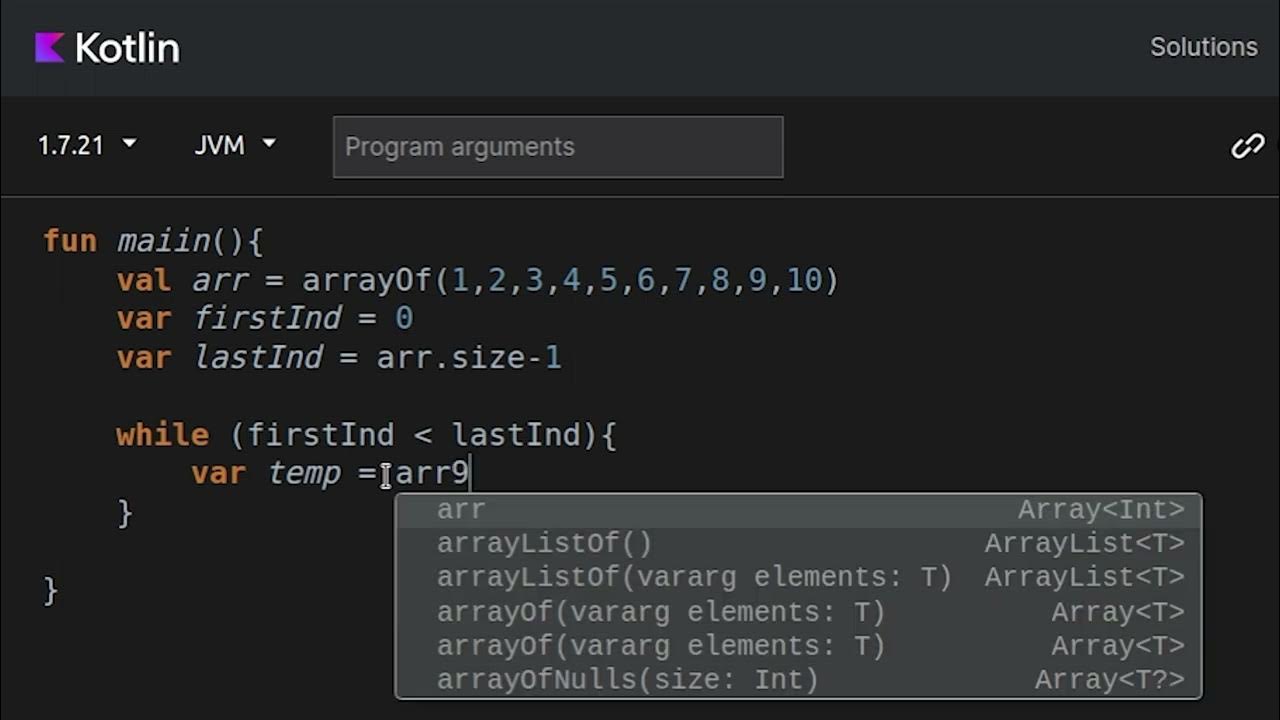1280x720 pixels.
Task: Click the Kotlin logo icon
Action: pos(50,47)
